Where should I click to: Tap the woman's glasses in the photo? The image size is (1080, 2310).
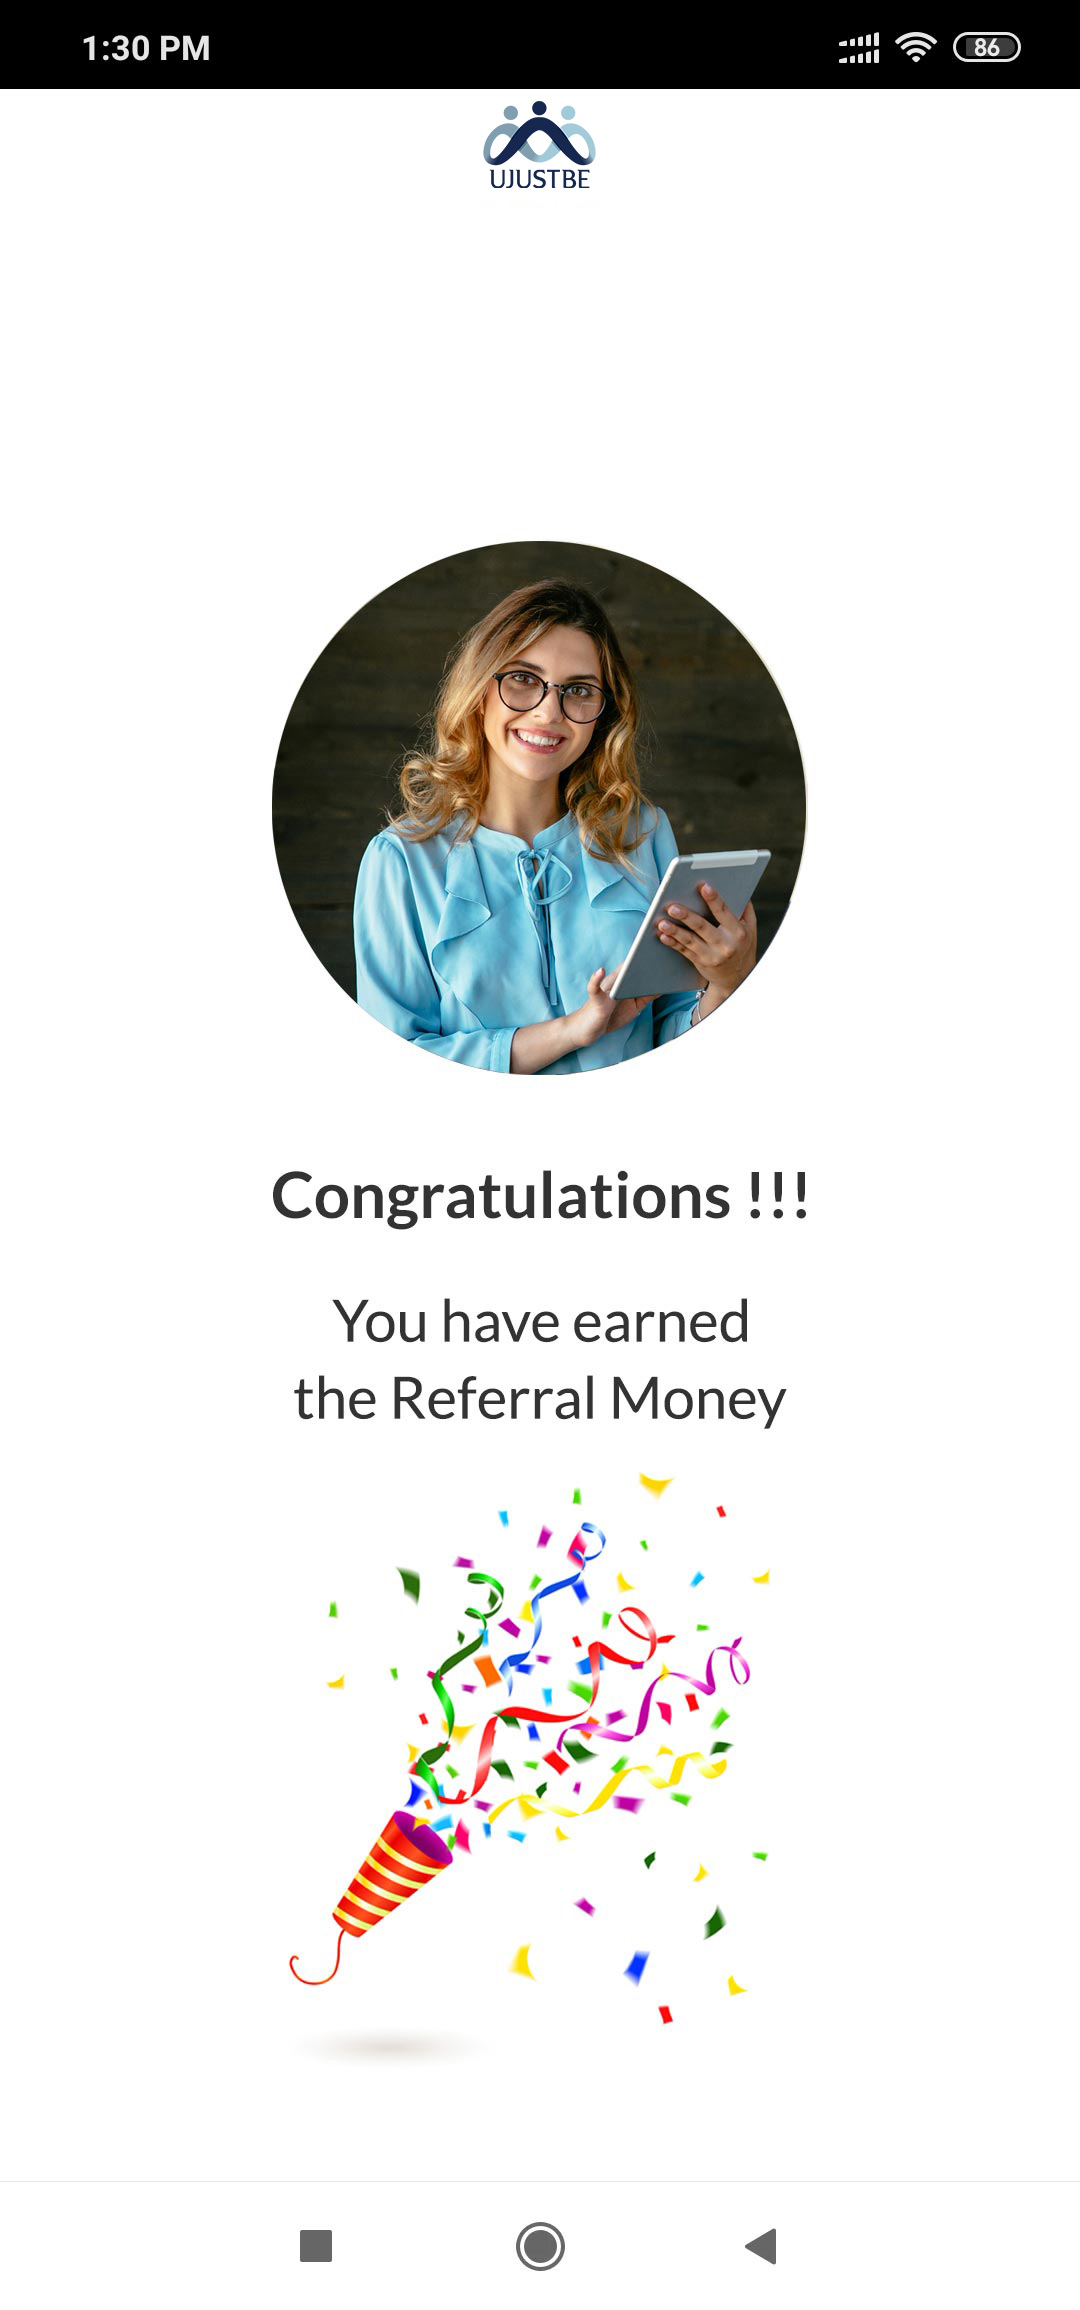point(549,695)
